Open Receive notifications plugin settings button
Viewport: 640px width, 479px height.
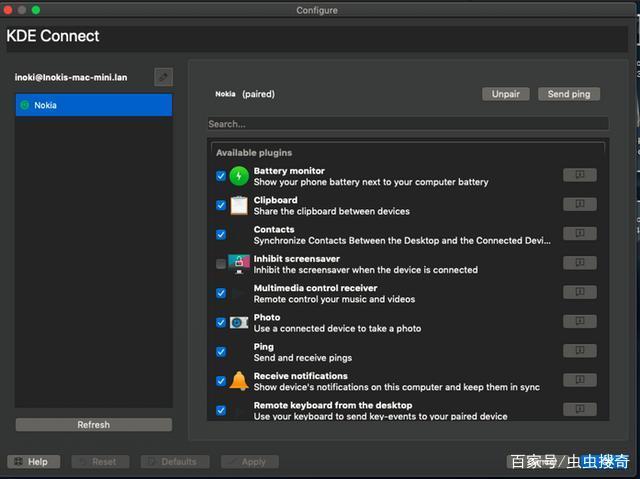(579, 381)
